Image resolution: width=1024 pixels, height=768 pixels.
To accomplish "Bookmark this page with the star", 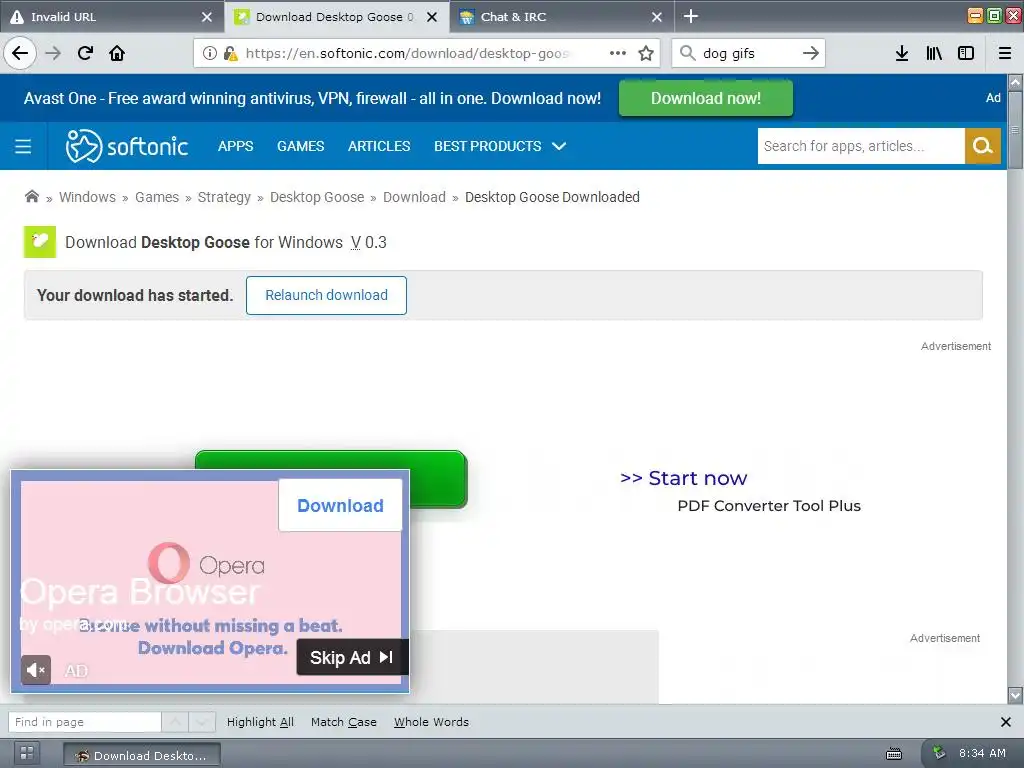I will tap(646, 53).
